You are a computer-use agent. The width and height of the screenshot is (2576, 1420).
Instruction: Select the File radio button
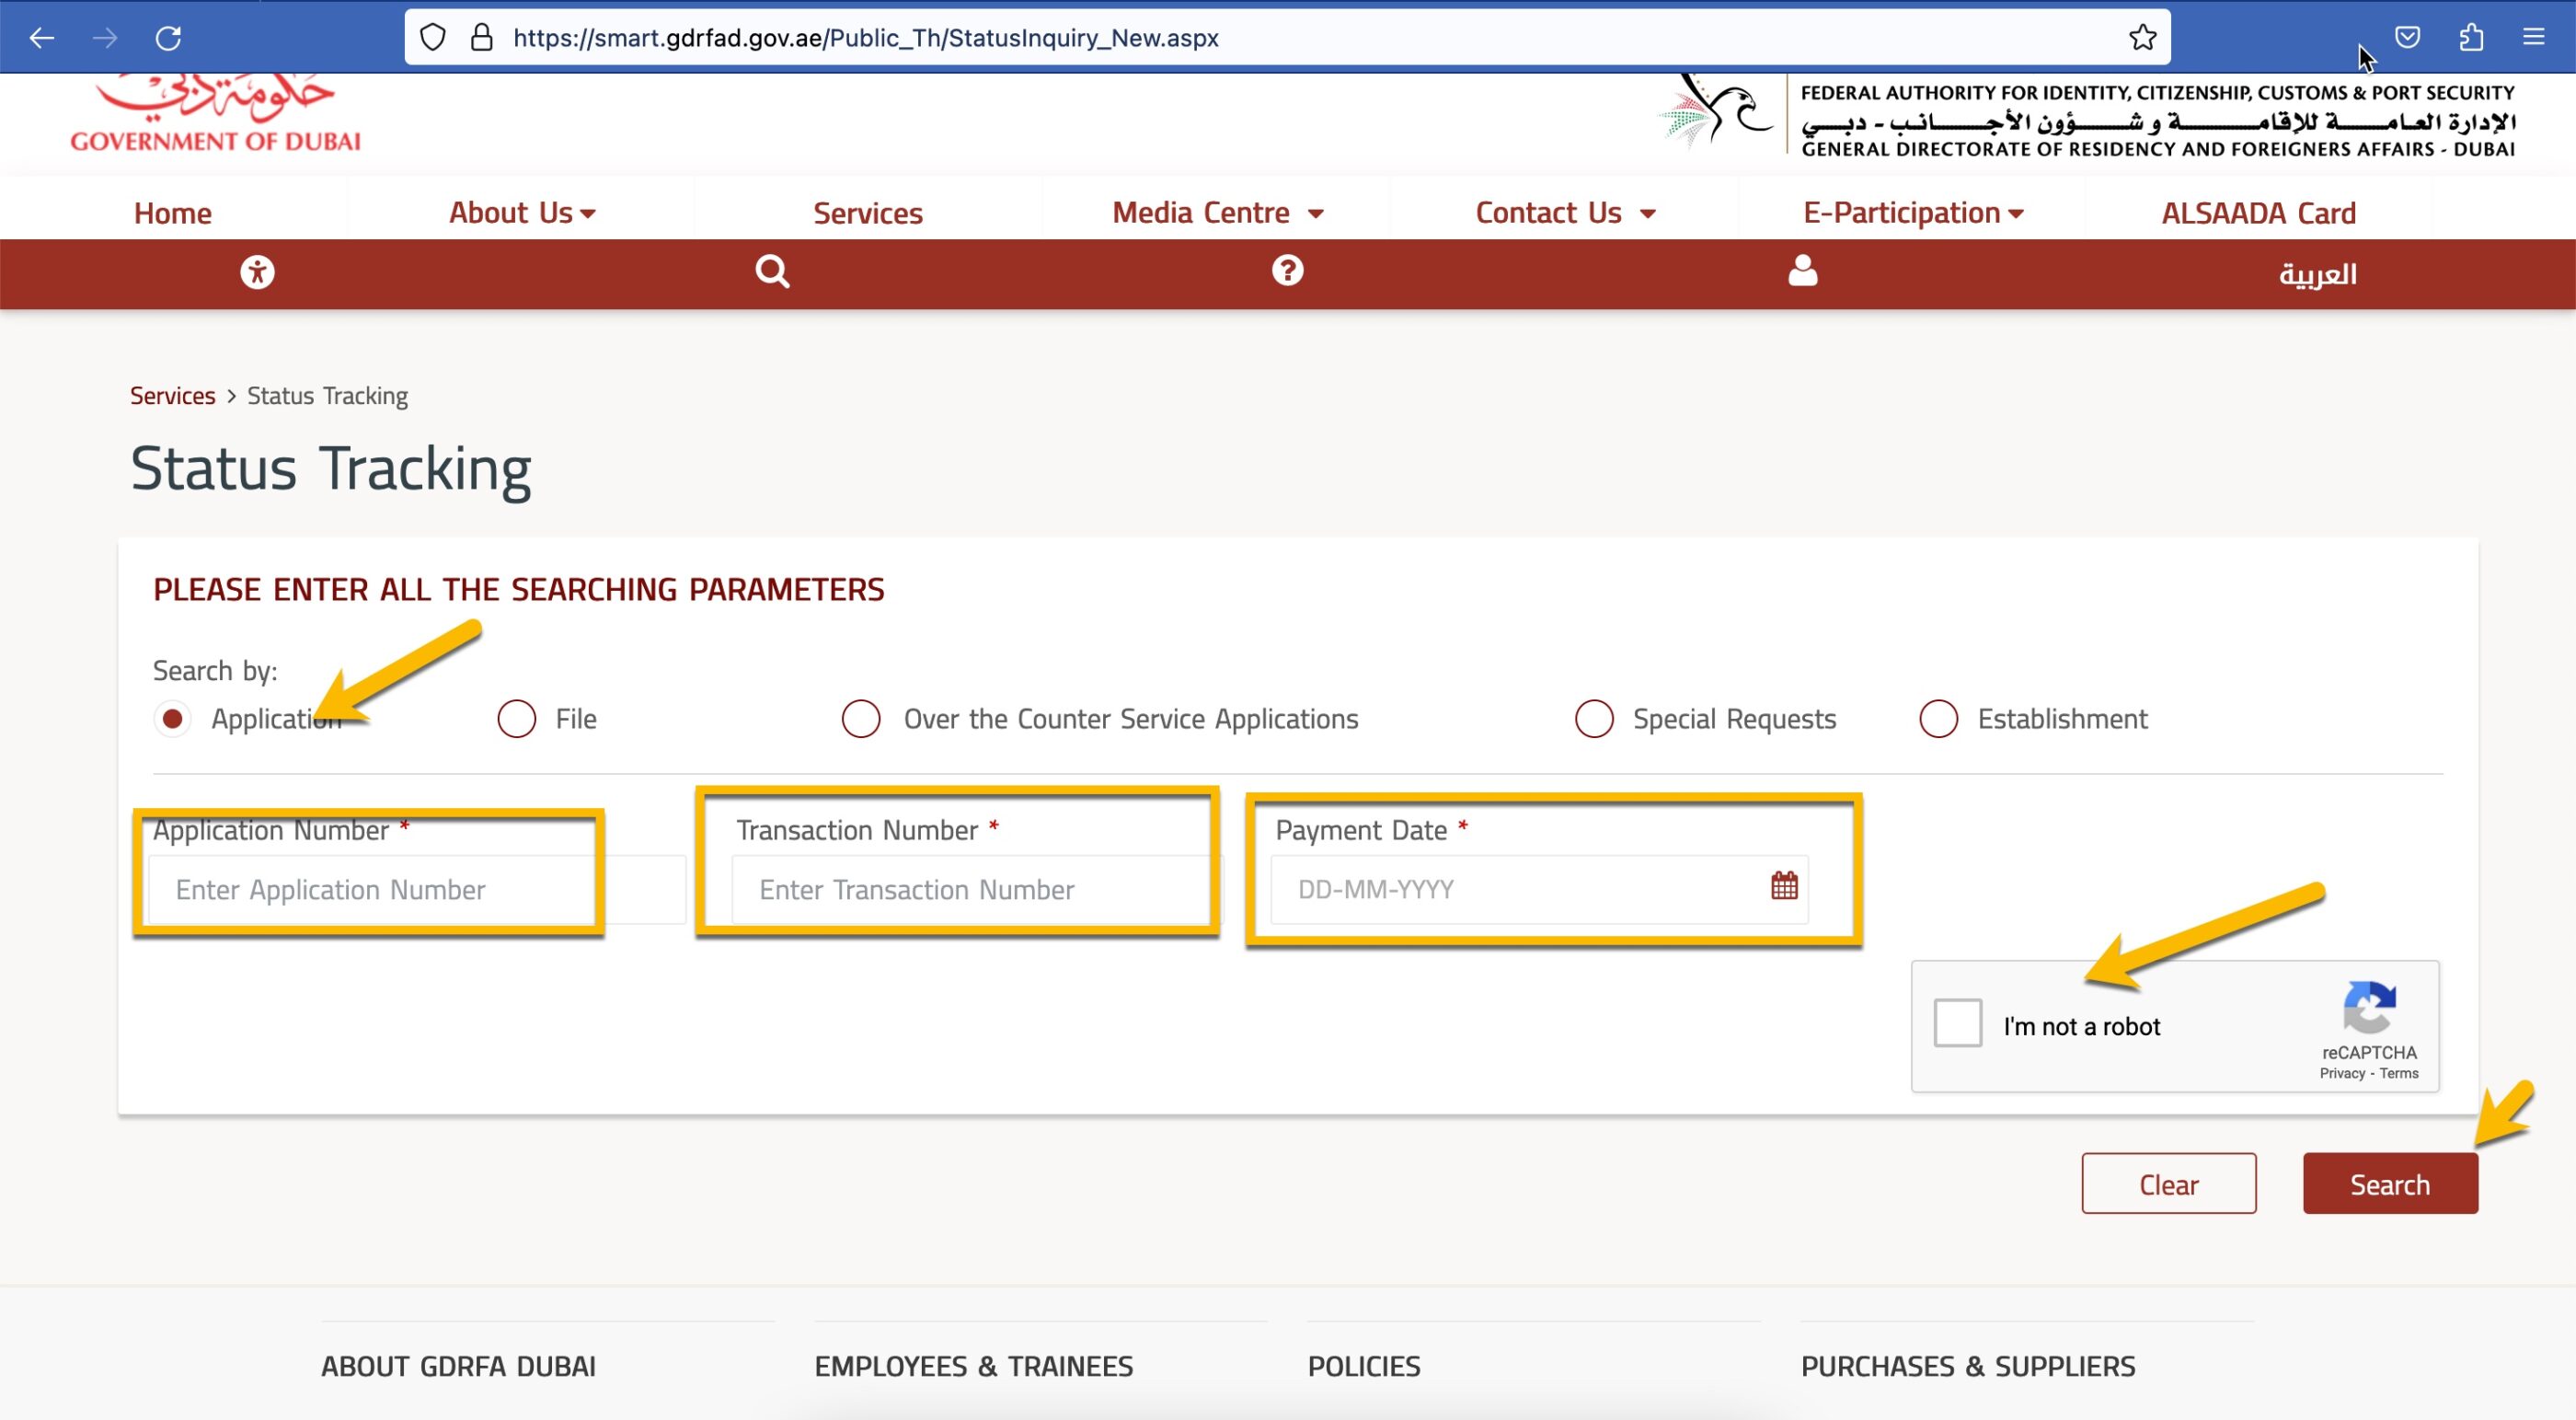[x=515, y=719]
